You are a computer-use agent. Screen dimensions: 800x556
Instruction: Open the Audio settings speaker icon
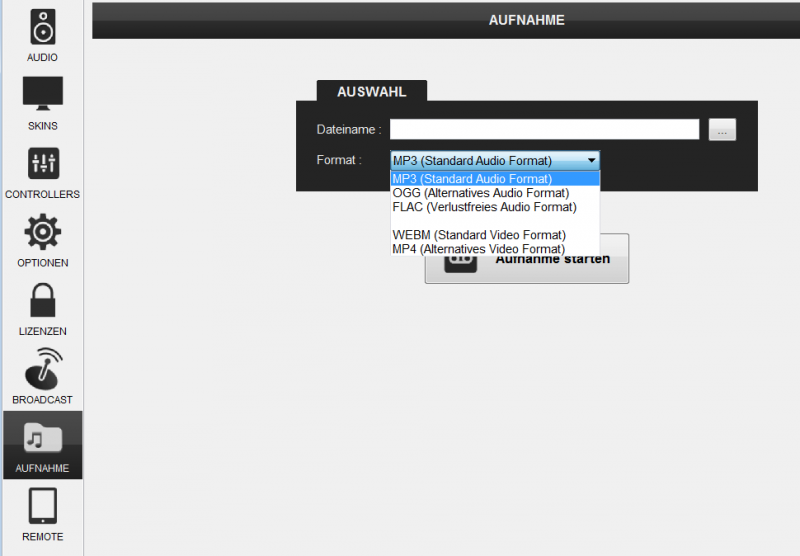point(43,27)
